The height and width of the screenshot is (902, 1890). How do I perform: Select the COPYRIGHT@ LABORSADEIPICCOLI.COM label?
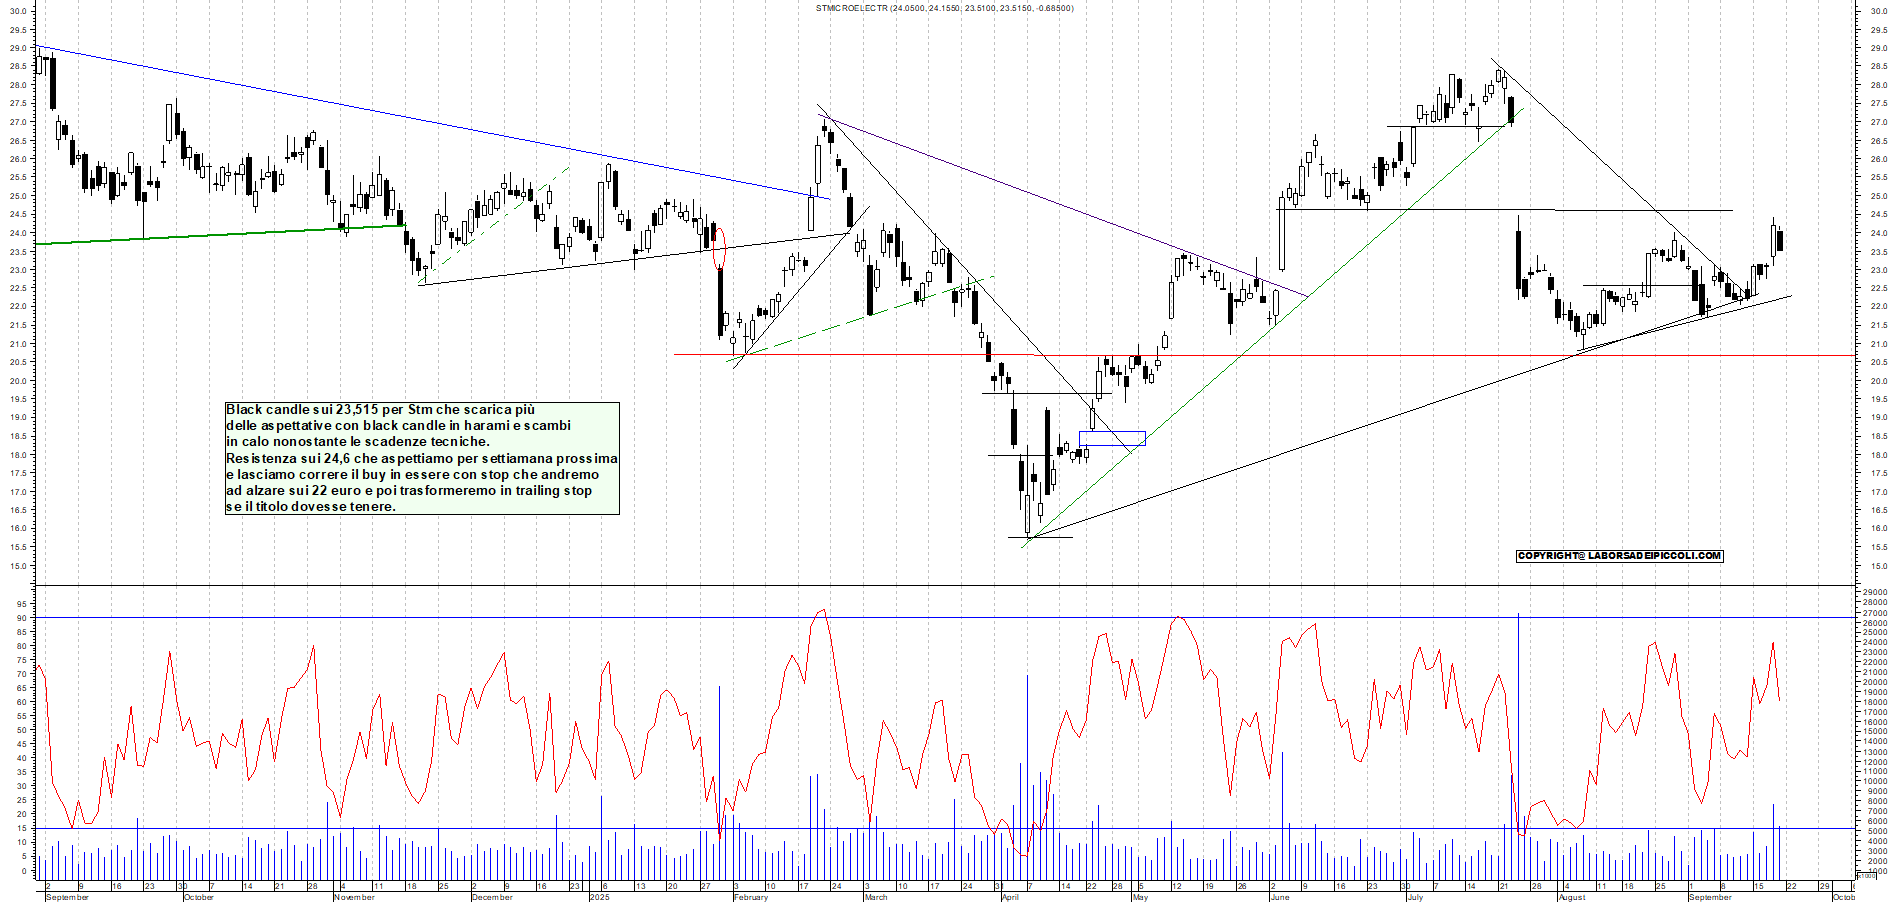pyautogui.click(x=1620, y=555)
